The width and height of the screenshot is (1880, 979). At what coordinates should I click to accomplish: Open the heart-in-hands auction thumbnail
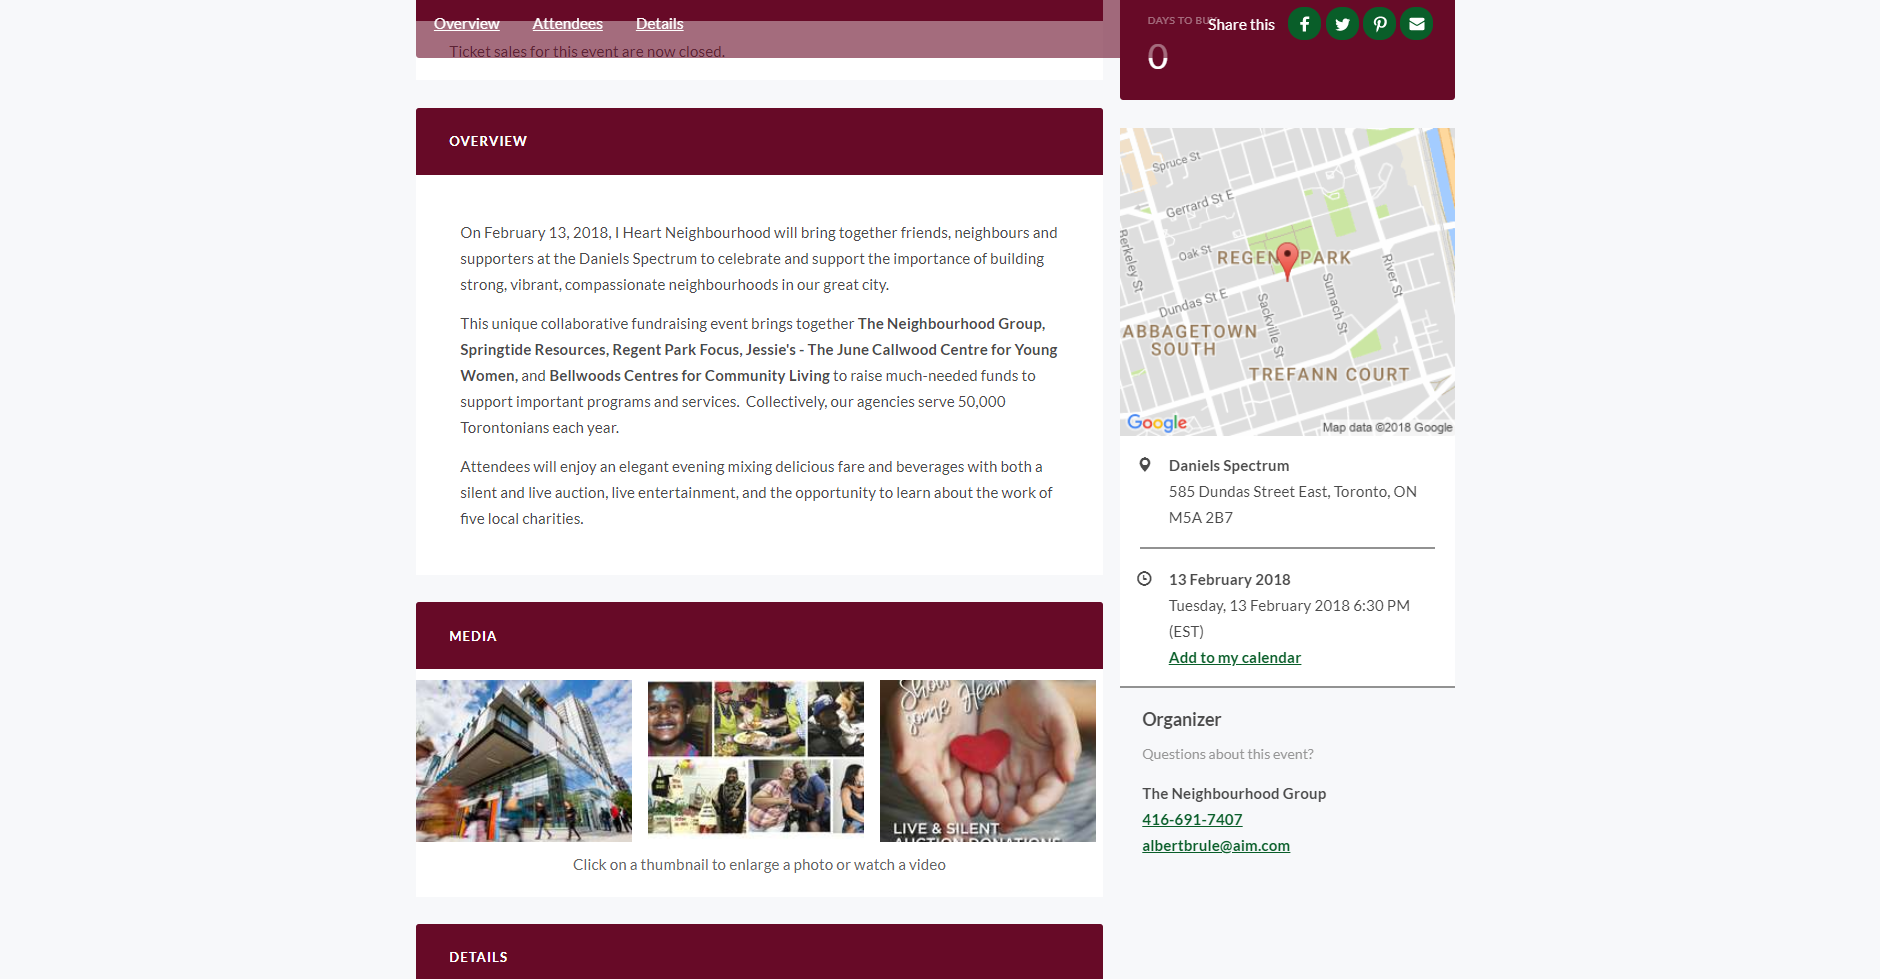click(x=988, y=761)
